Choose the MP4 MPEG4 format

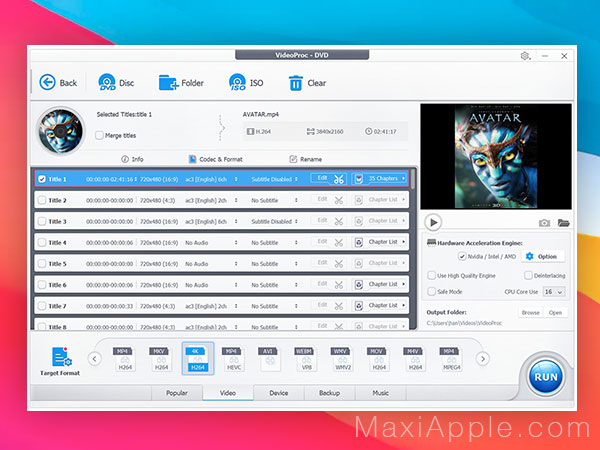tap(451, 359)
